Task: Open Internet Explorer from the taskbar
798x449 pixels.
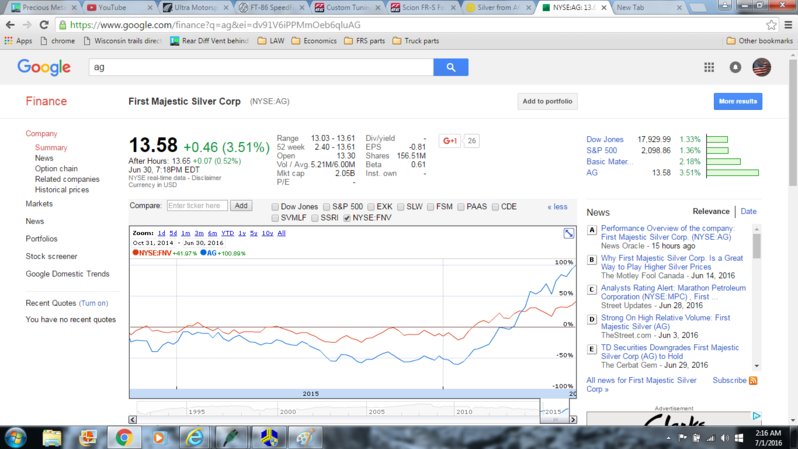Action: click(194, 438)
